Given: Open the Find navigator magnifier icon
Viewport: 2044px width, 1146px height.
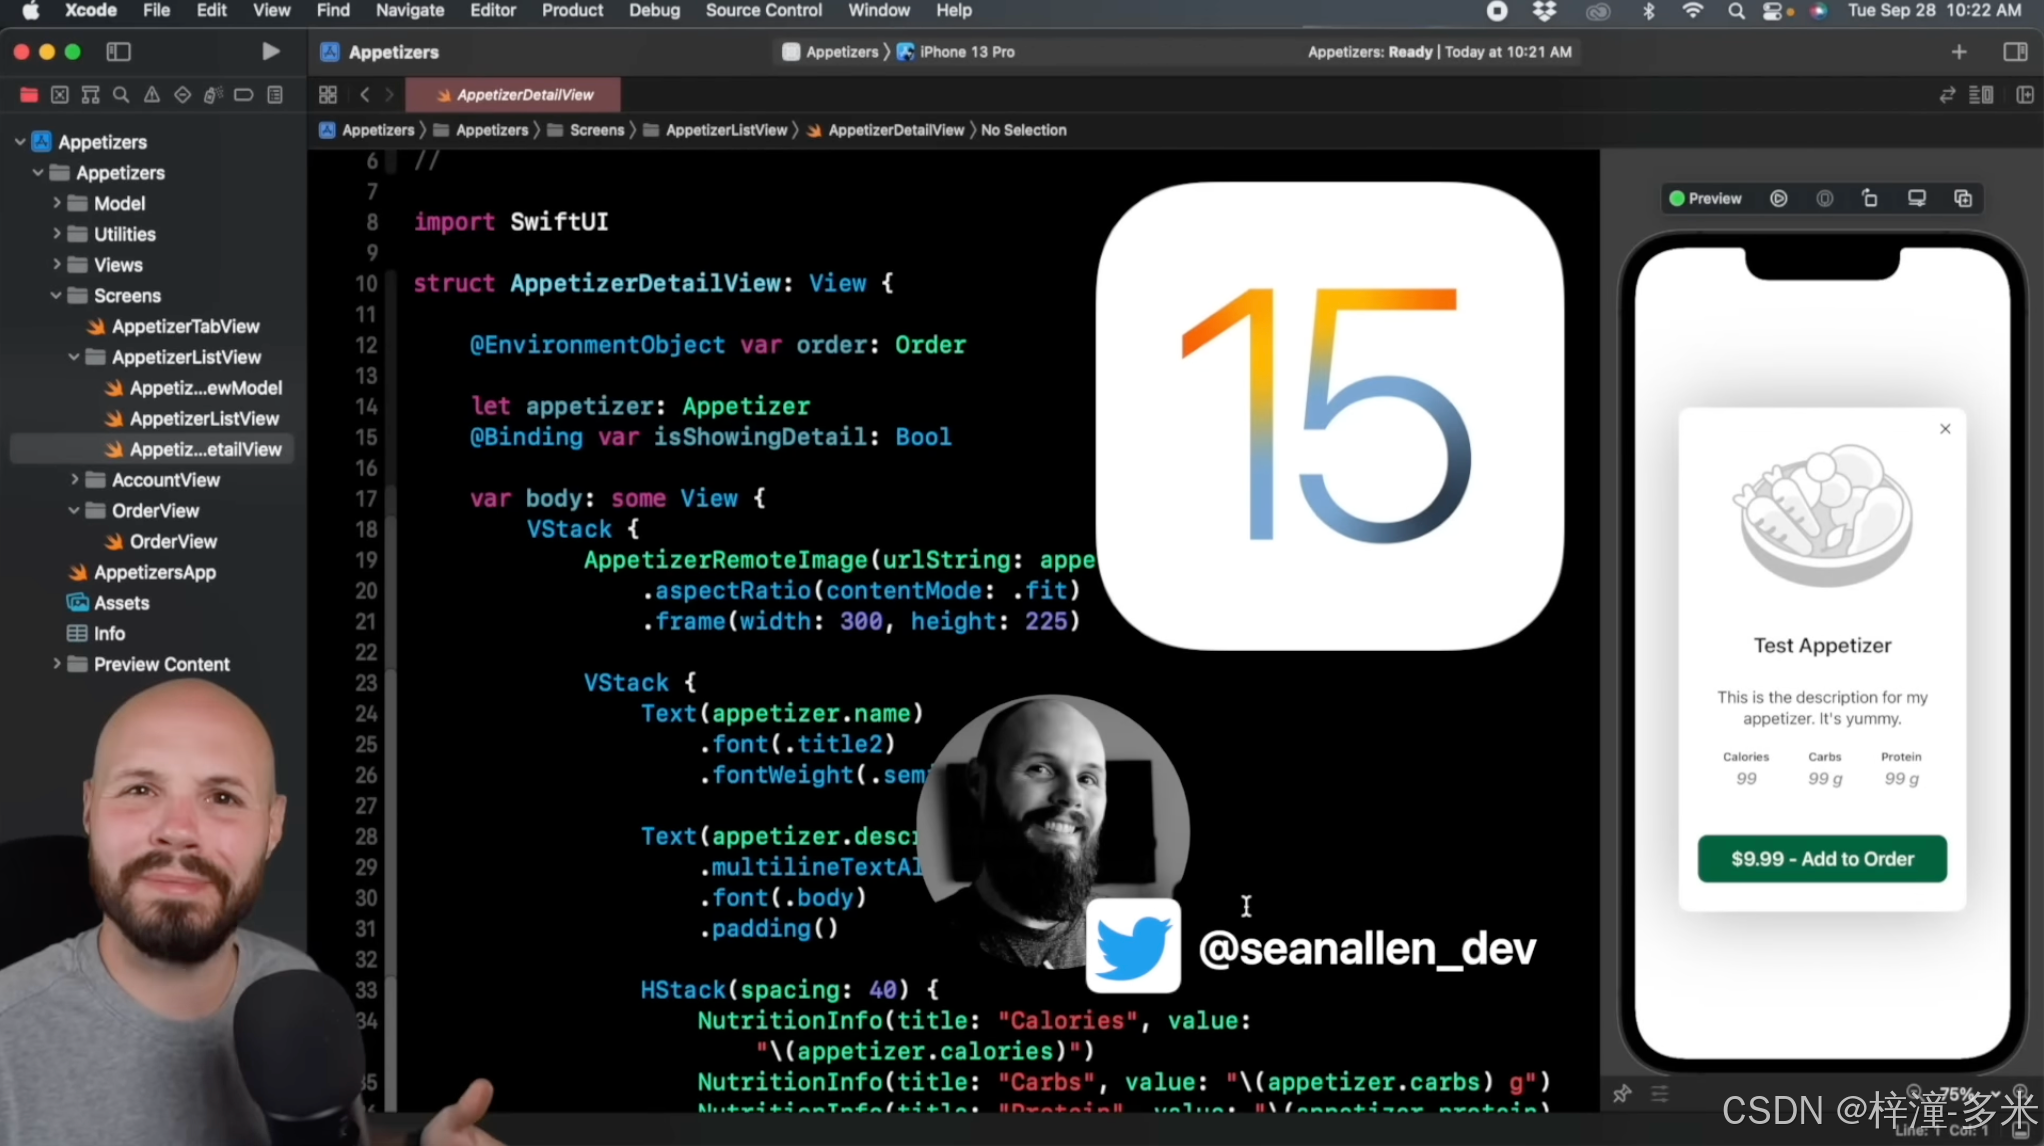Looking at the screenshot, I should click(x=121, y=95).
